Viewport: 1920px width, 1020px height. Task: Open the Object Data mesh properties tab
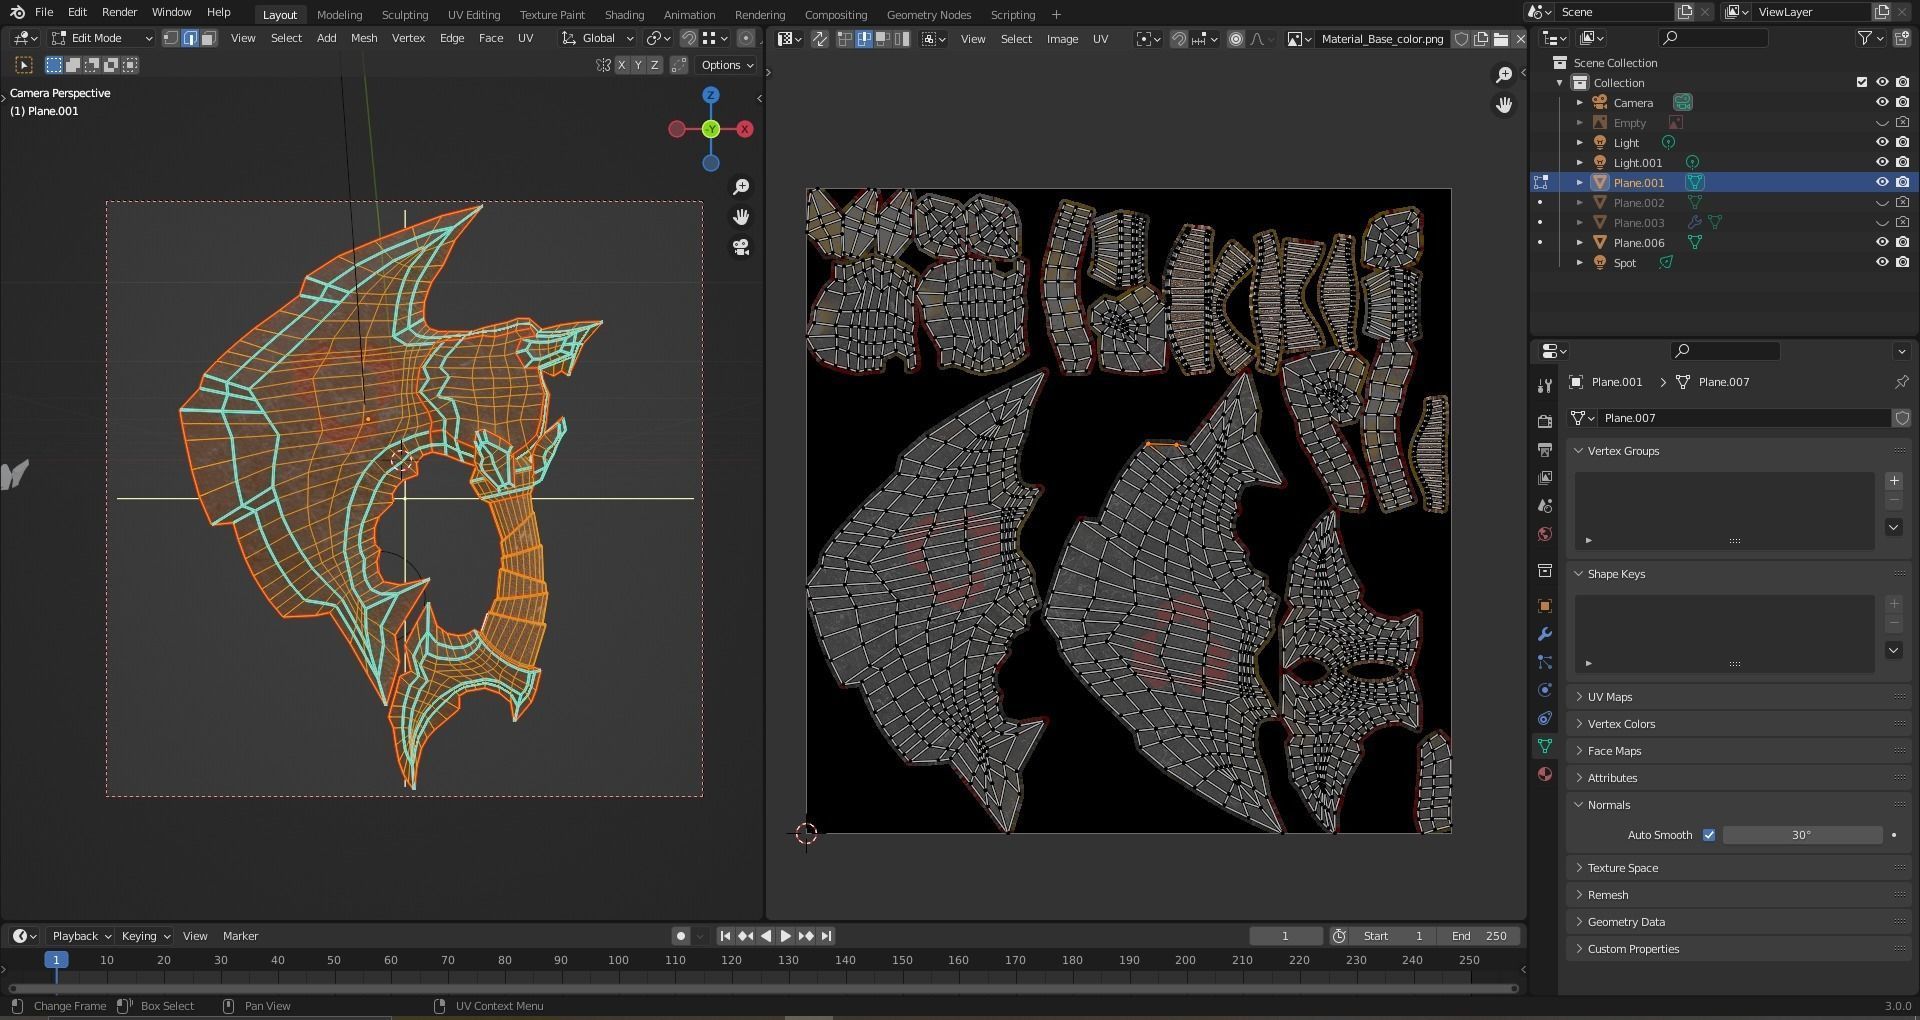[x=1545, y=746]
